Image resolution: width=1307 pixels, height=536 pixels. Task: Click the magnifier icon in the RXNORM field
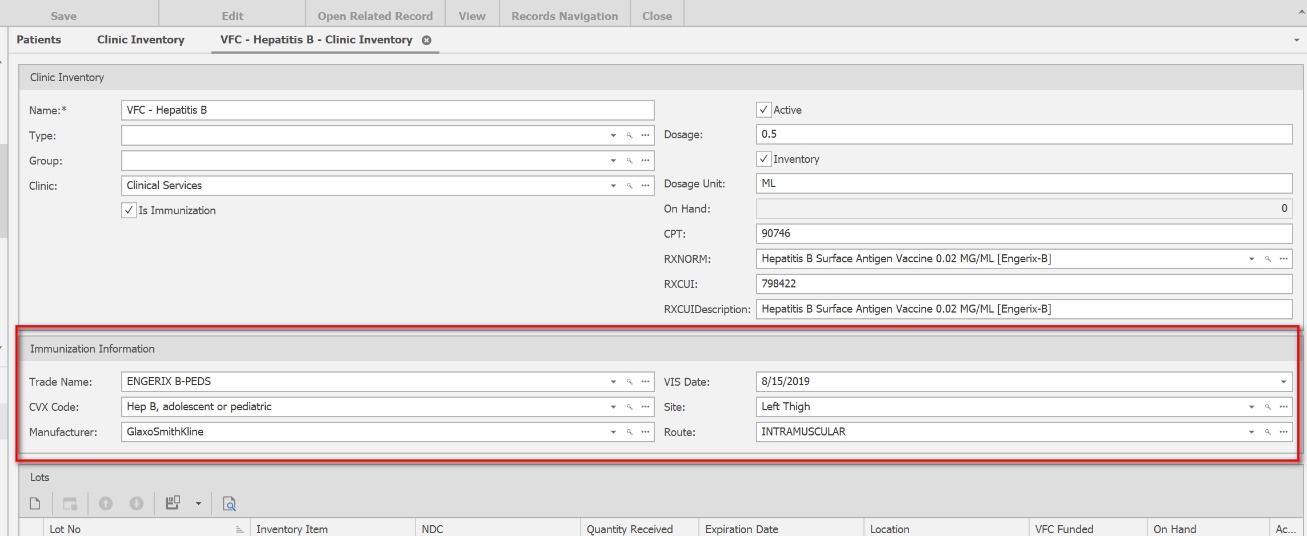click(x=1268, y=259)
